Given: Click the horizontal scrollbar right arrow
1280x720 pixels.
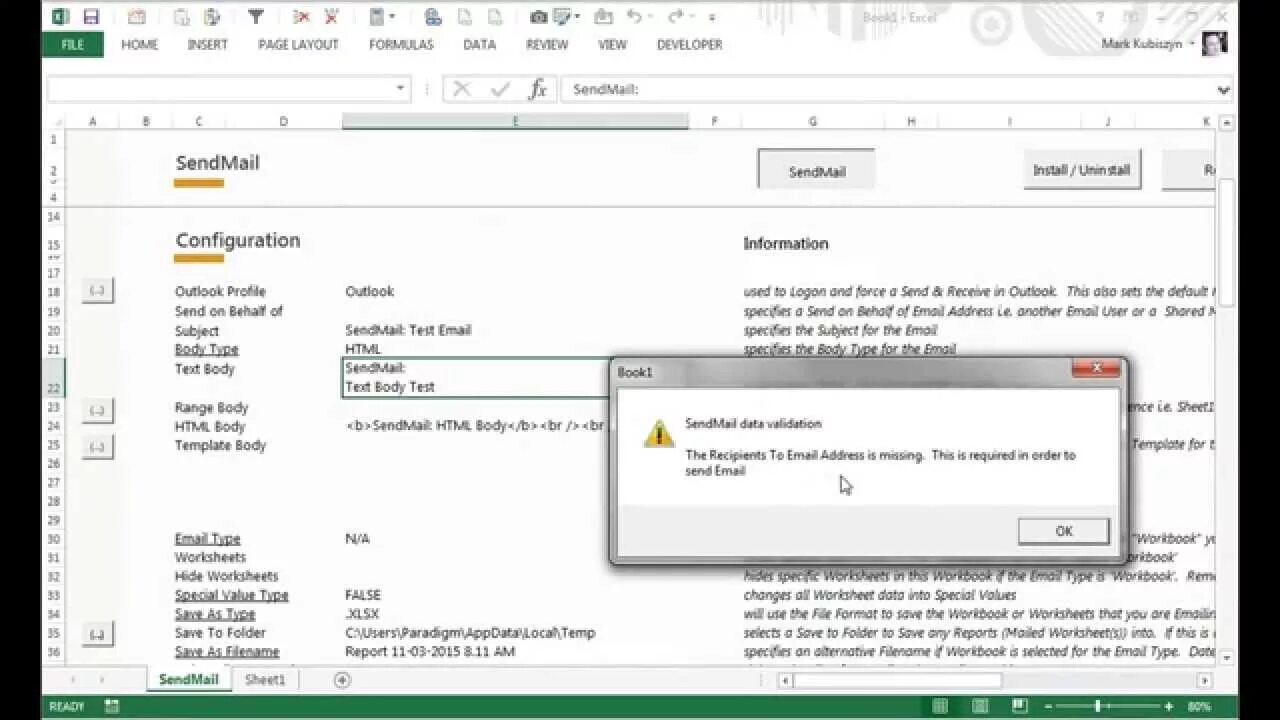Looking at the screenshot, I should click(1204, 680).
